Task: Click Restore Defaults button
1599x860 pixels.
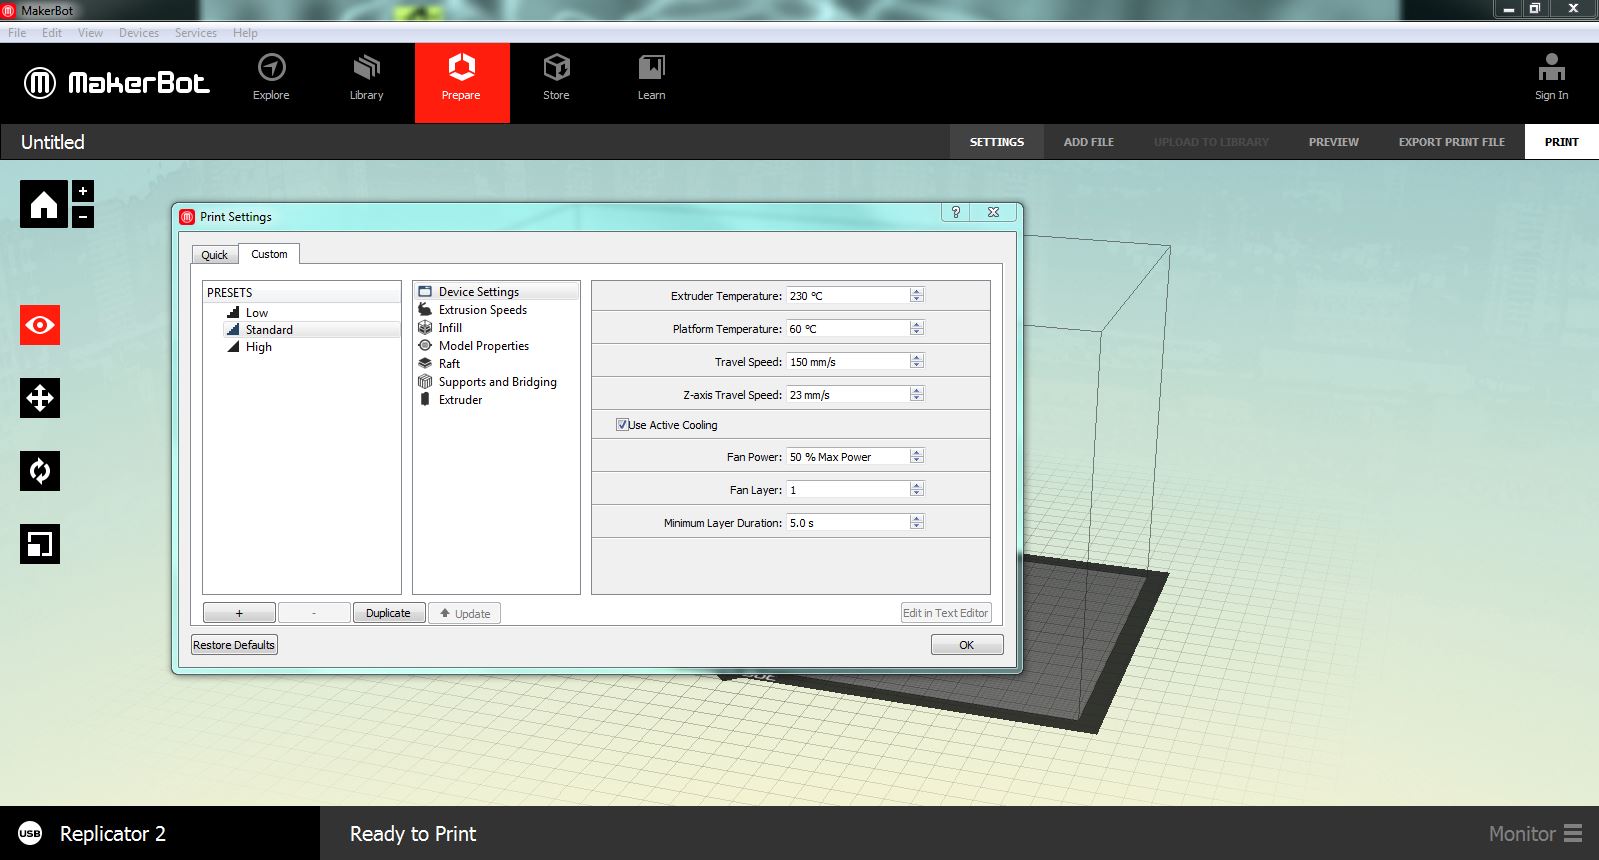Action: (x=234, y=645)
